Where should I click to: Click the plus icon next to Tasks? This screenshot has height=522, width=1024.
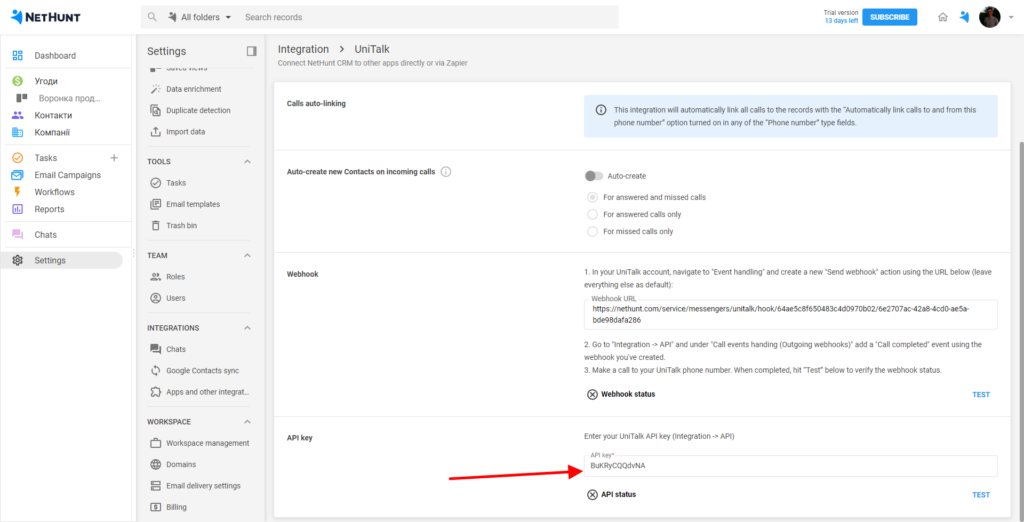(x=114, y=158)
